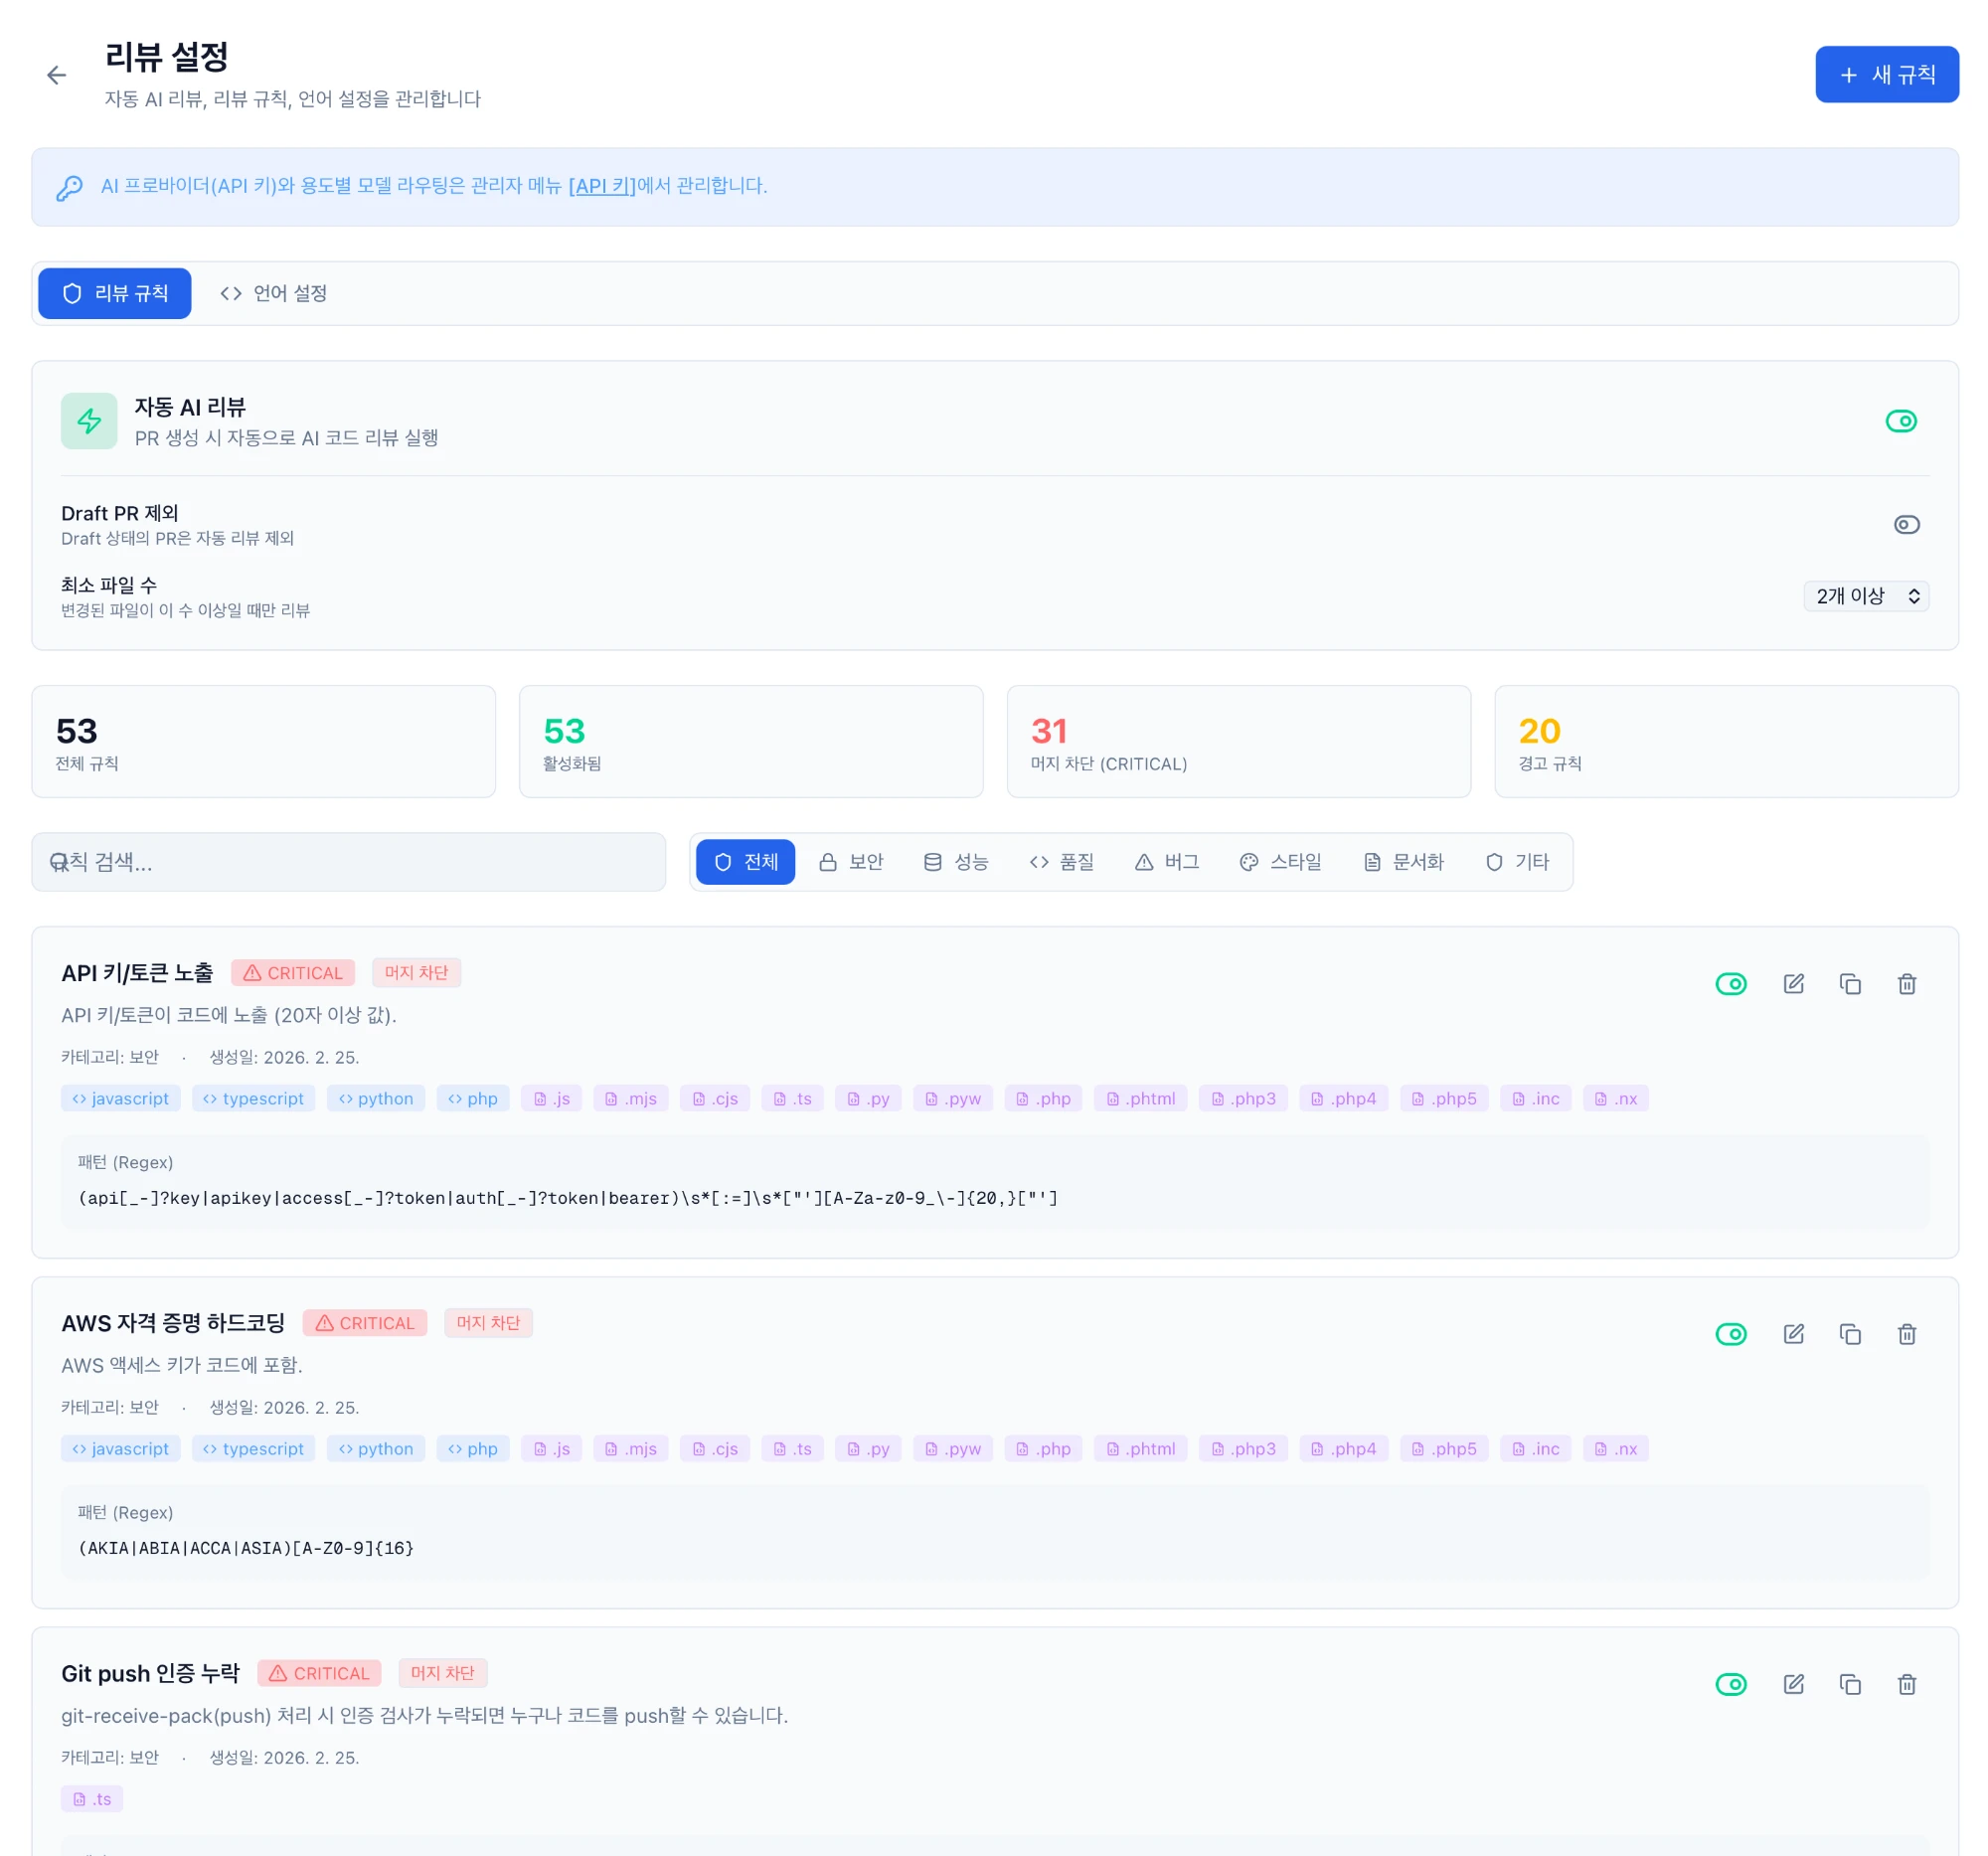Click the API 키/토큰 노출 rule title
The image size is (1988, 1856).
click(x=137, y=973)
